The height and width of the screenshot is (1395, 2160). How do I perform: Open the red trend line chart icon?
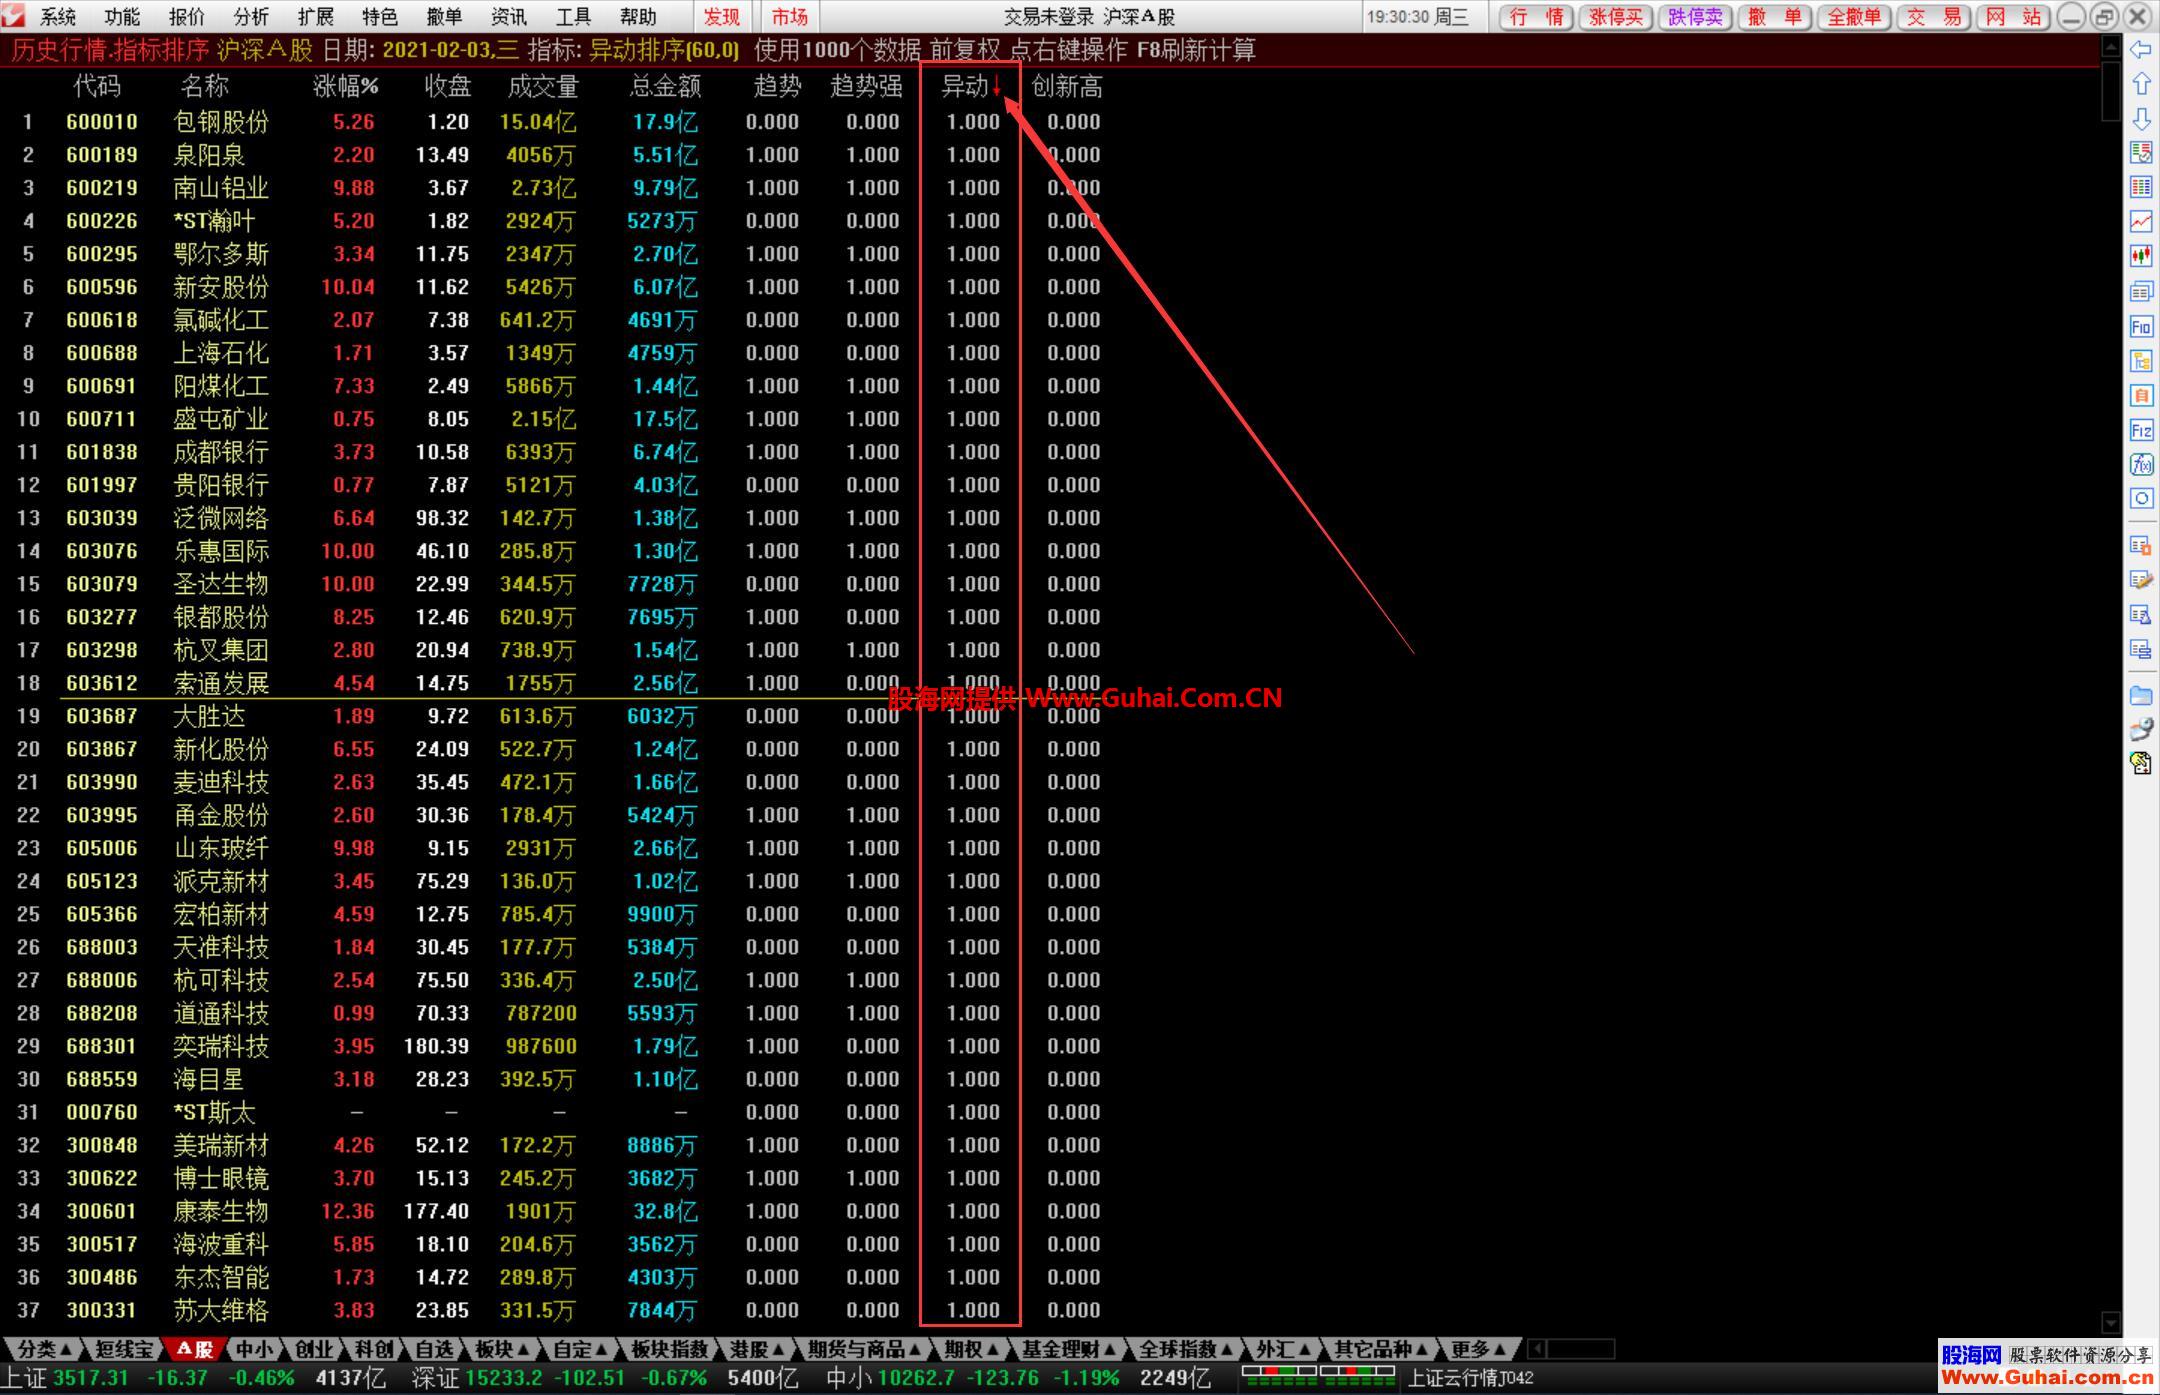tap(2141, 221)
